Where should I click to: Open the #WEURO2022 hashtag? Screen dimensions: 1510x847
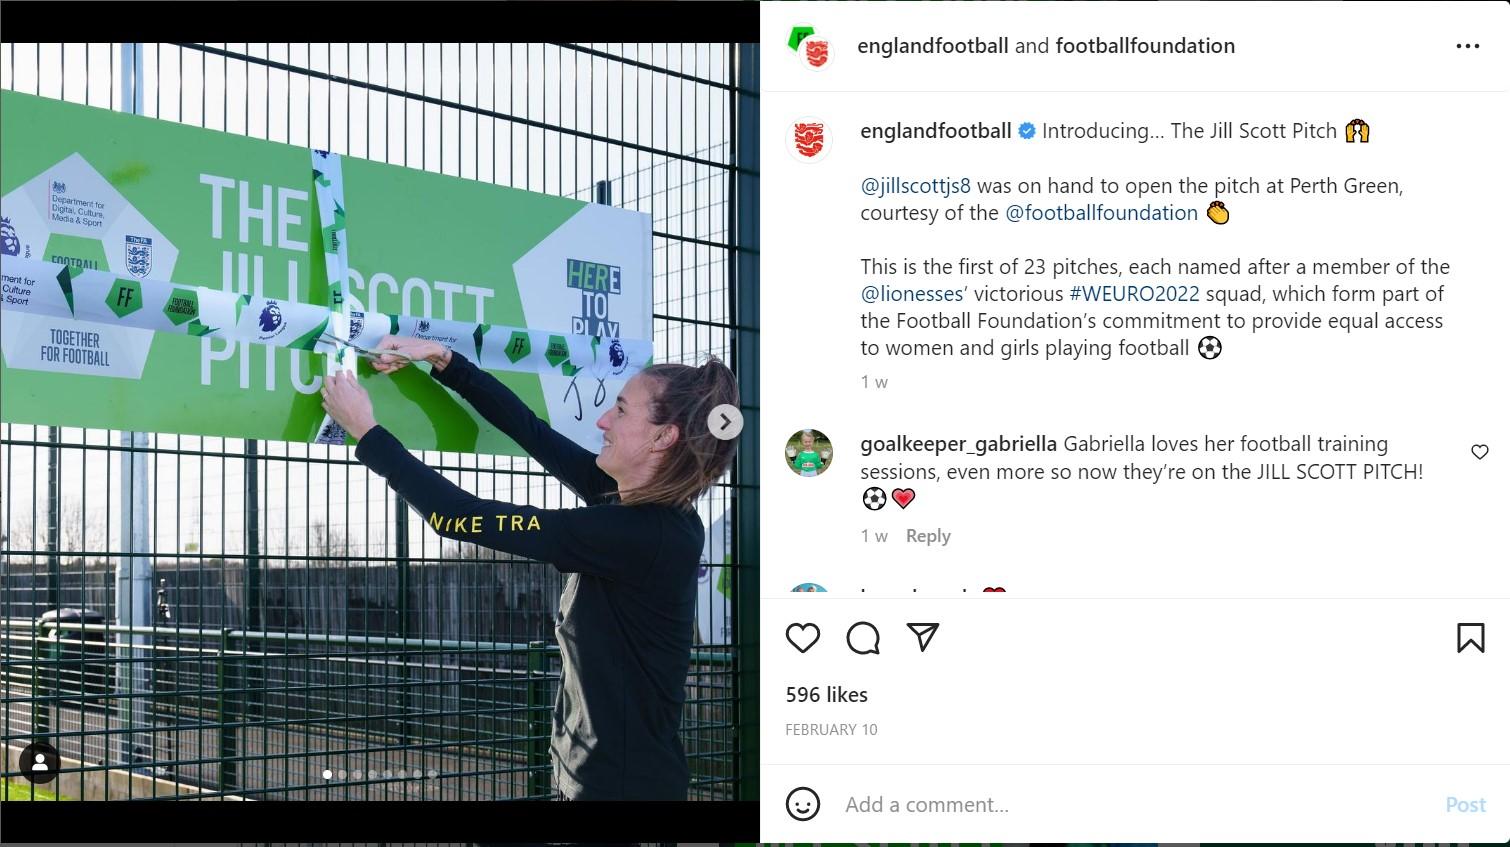pyautogui.click(x=1134, y=294)
